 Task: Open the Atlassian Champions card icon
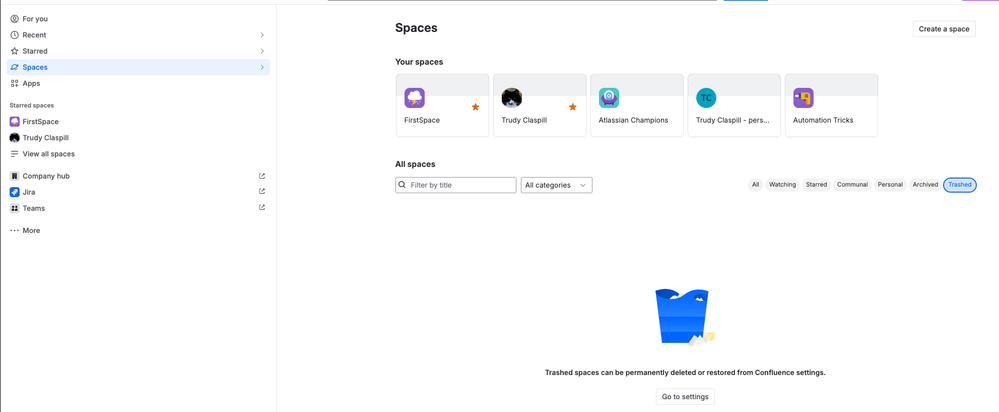(609, 98)
